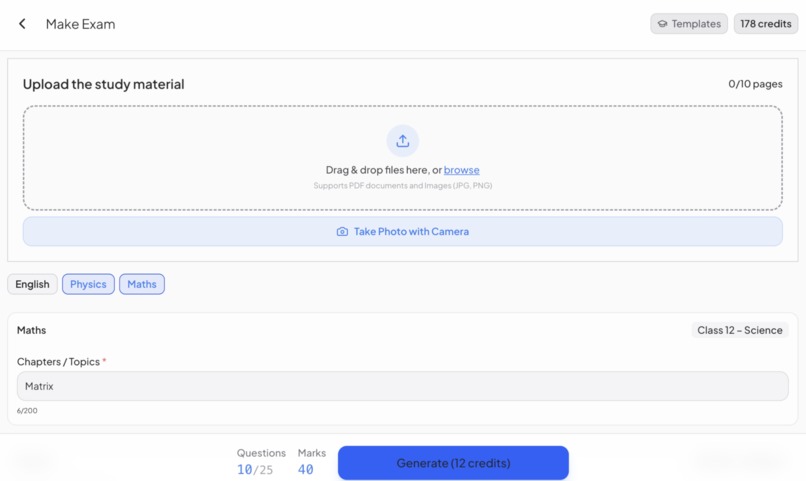Screen dimensions: 806x481
Task: Go back using the arrow icon
Action: 22,24
